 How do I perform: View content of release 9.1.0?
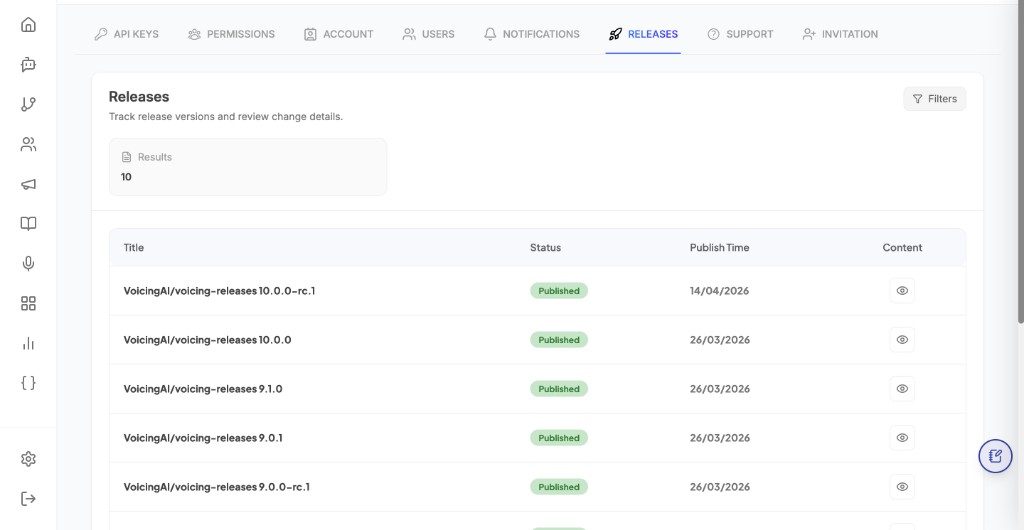pos(902,388)
